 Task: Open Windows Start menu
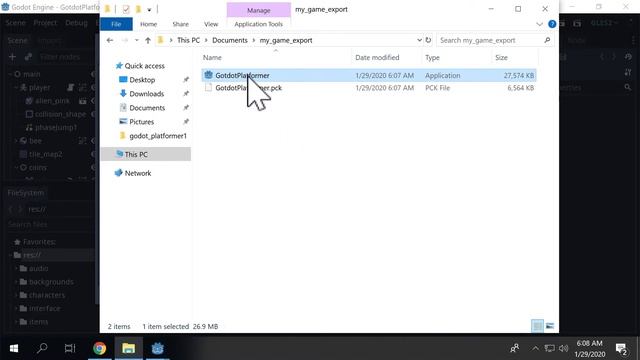13,348
